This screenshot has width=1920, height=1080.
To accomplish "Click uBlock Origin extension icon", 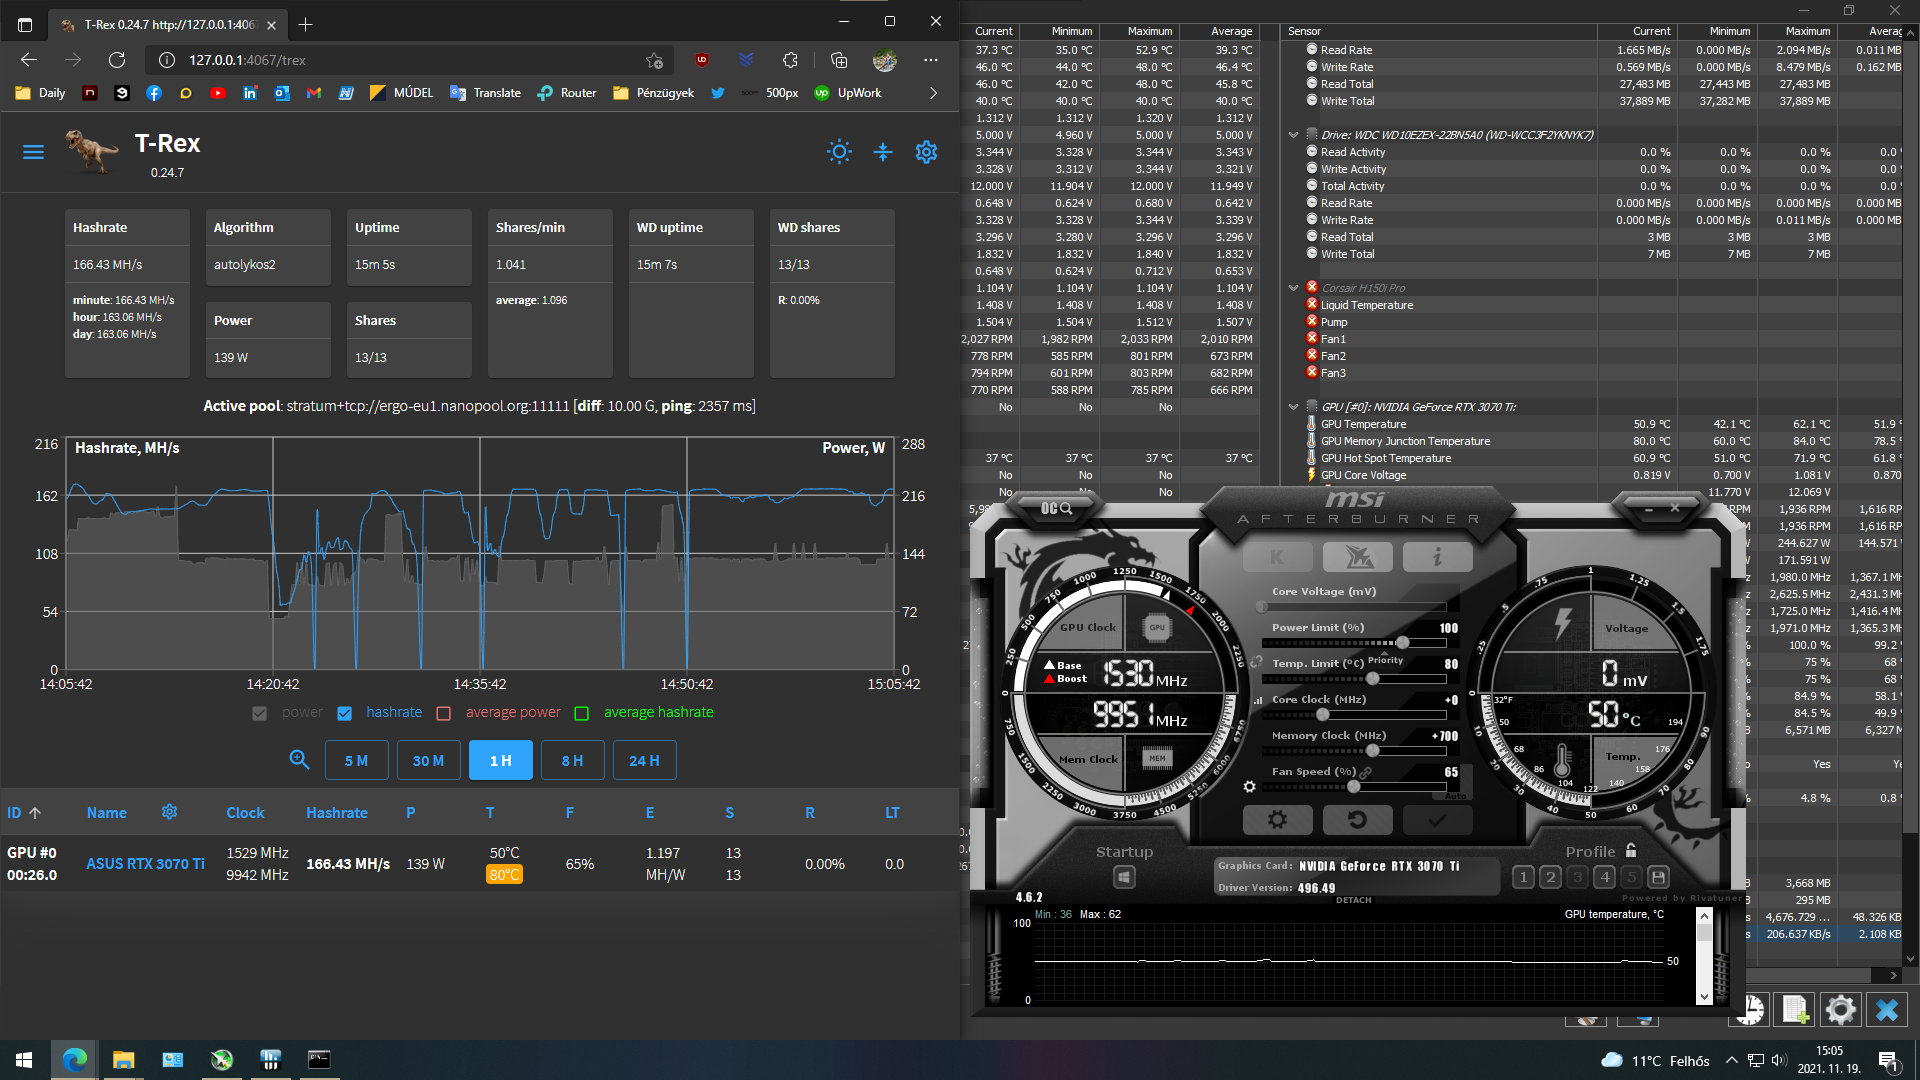I will click(702, 60).
